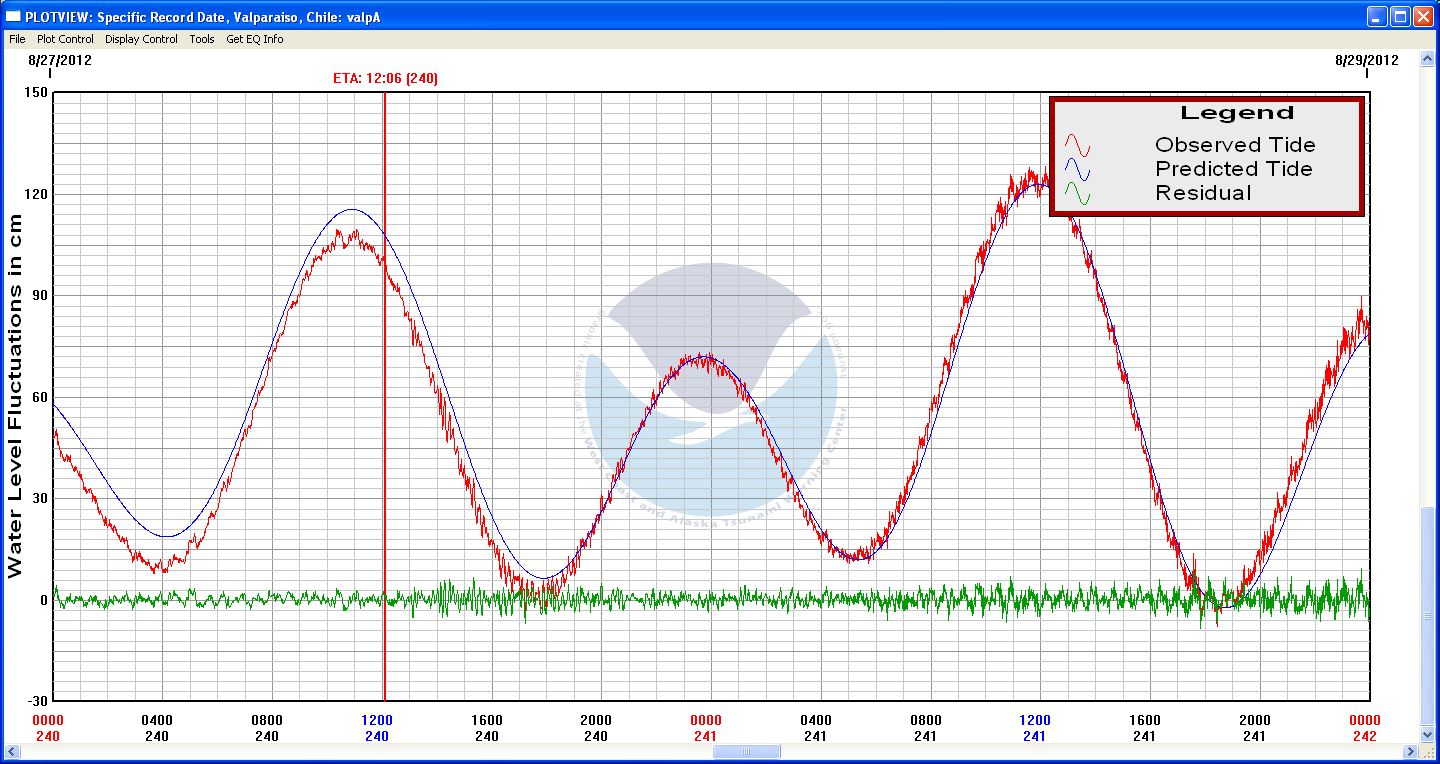Click the blue 1200 241 time axis label
Viewport: 1440px width, 764px height.
click(1034, 727)
